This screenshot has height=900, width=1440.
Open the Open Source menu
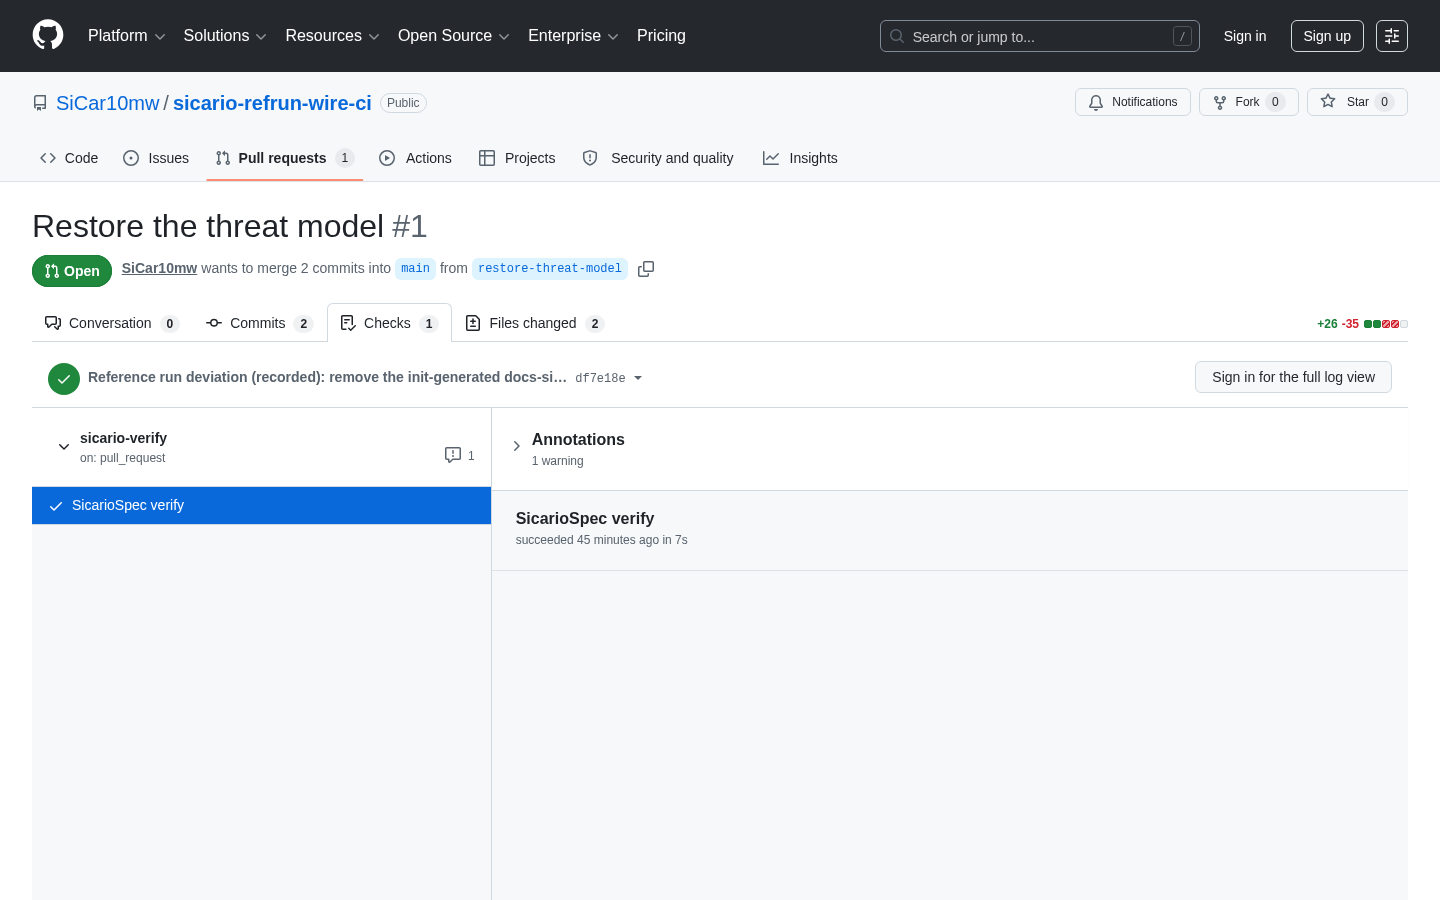(x=454, y=36)
